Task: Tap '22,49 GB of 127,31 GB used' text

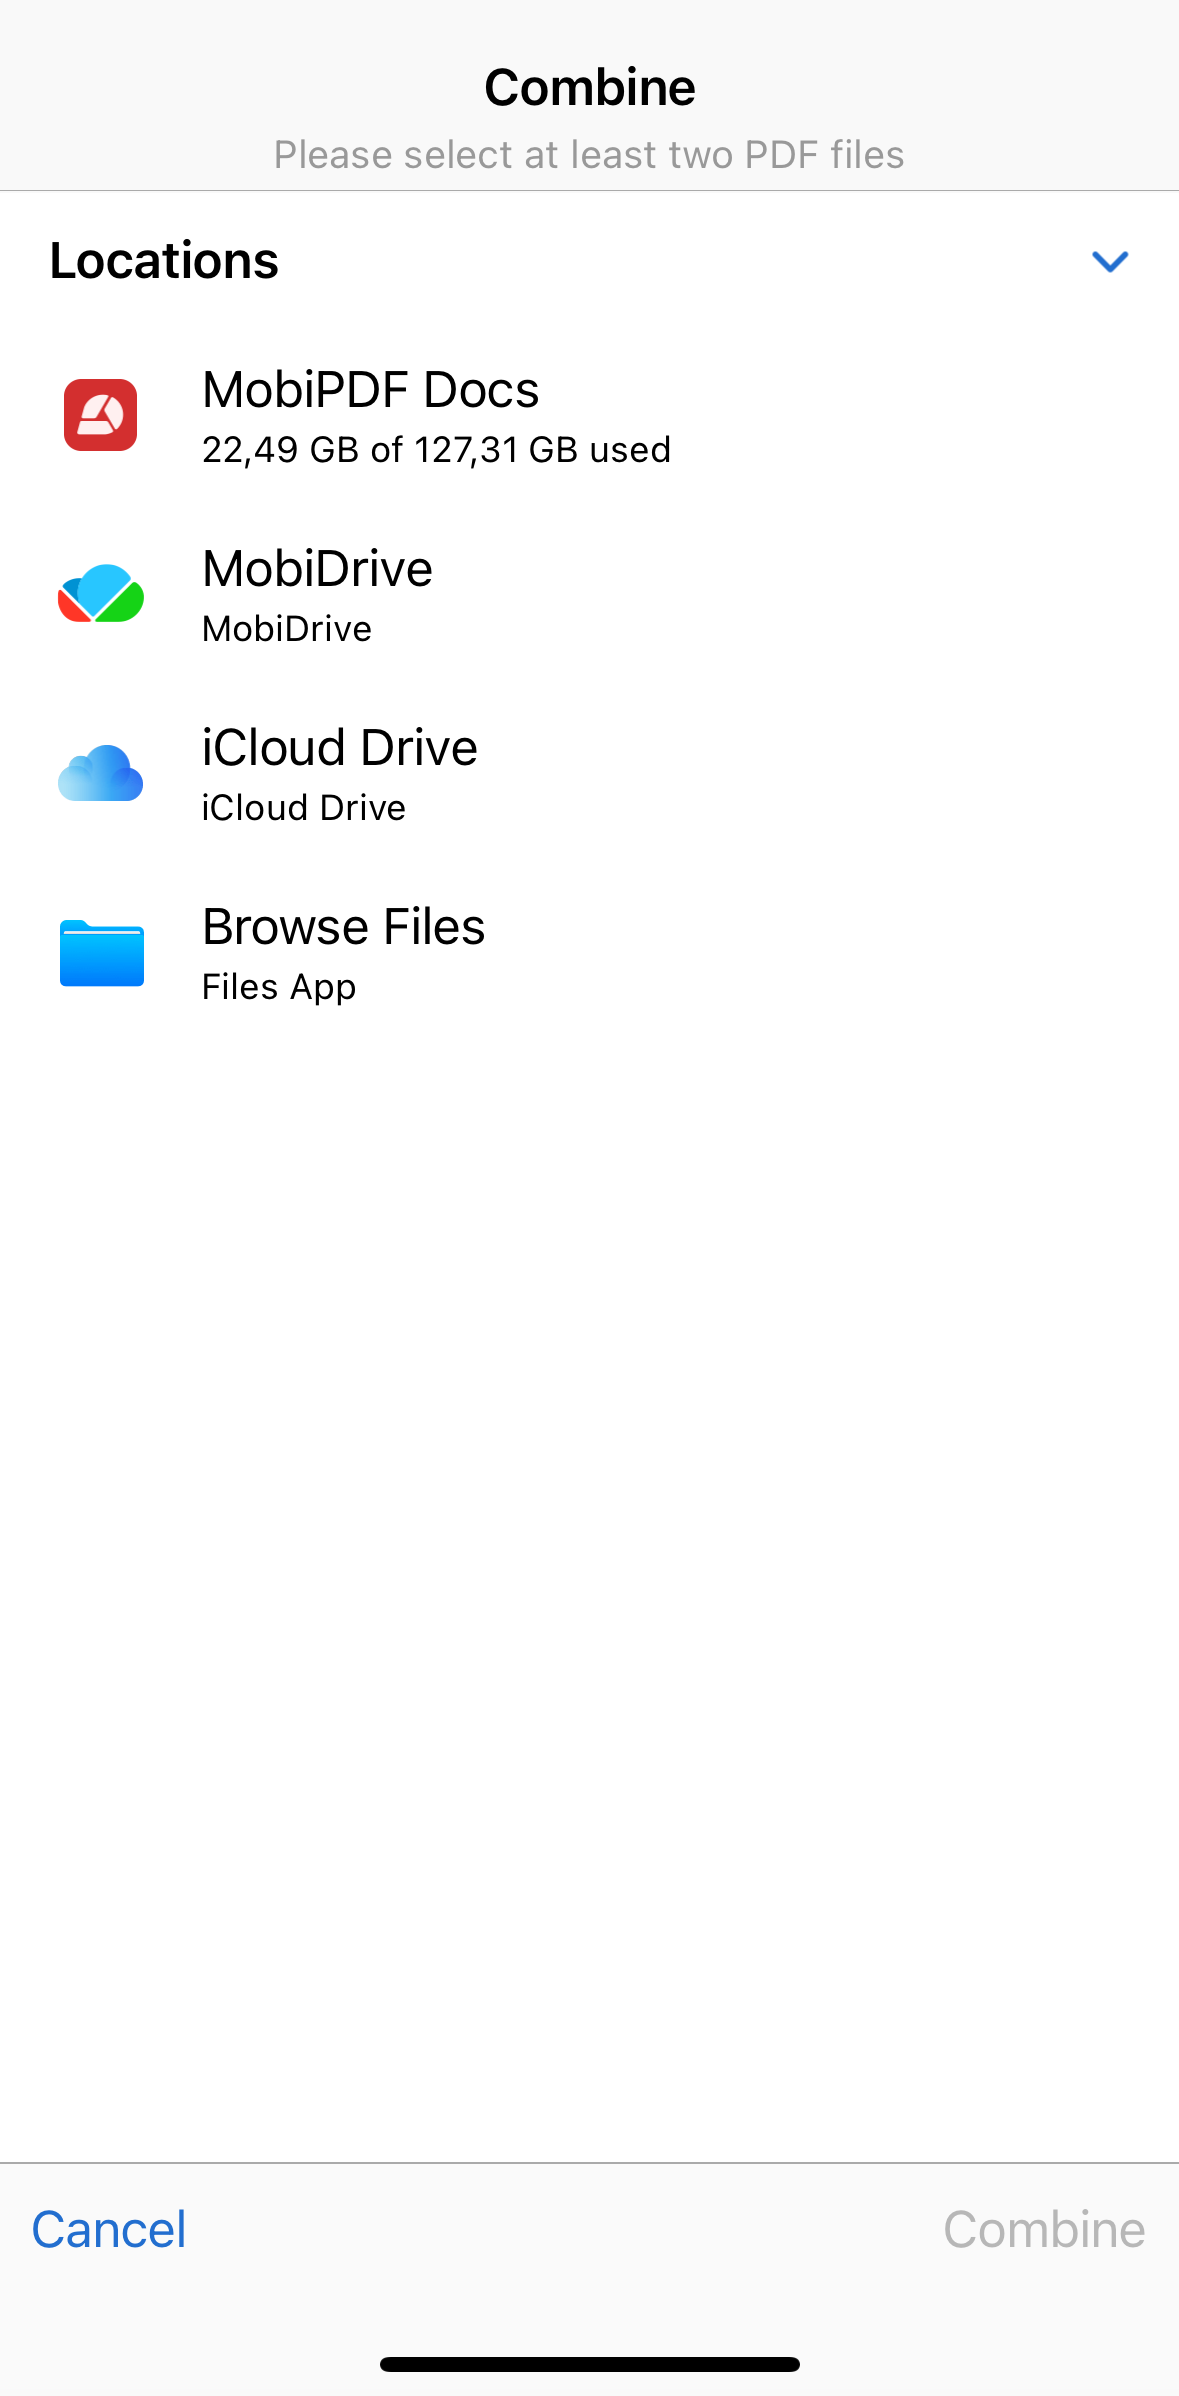Action: coord(437,451)
